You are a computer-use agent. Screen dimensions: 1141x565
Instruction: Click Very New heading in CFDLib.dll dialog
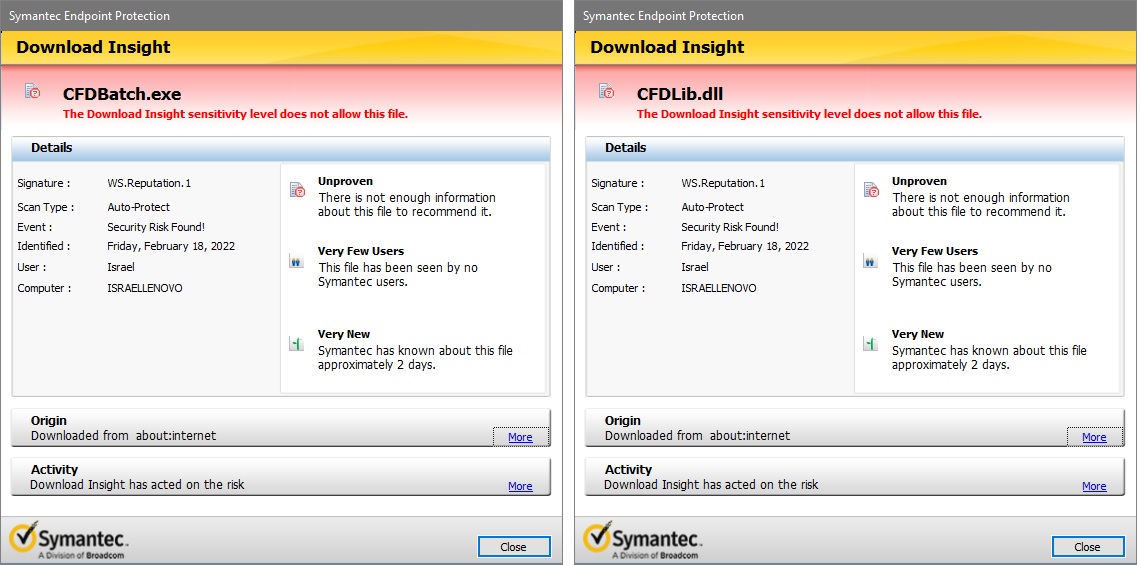(x=918, y=334)
